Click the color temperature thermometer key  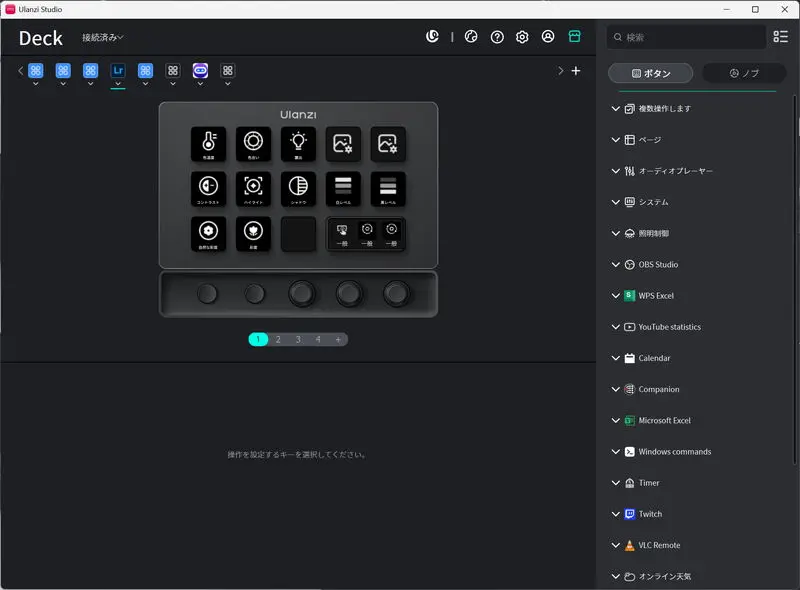[x=208, y=143]
